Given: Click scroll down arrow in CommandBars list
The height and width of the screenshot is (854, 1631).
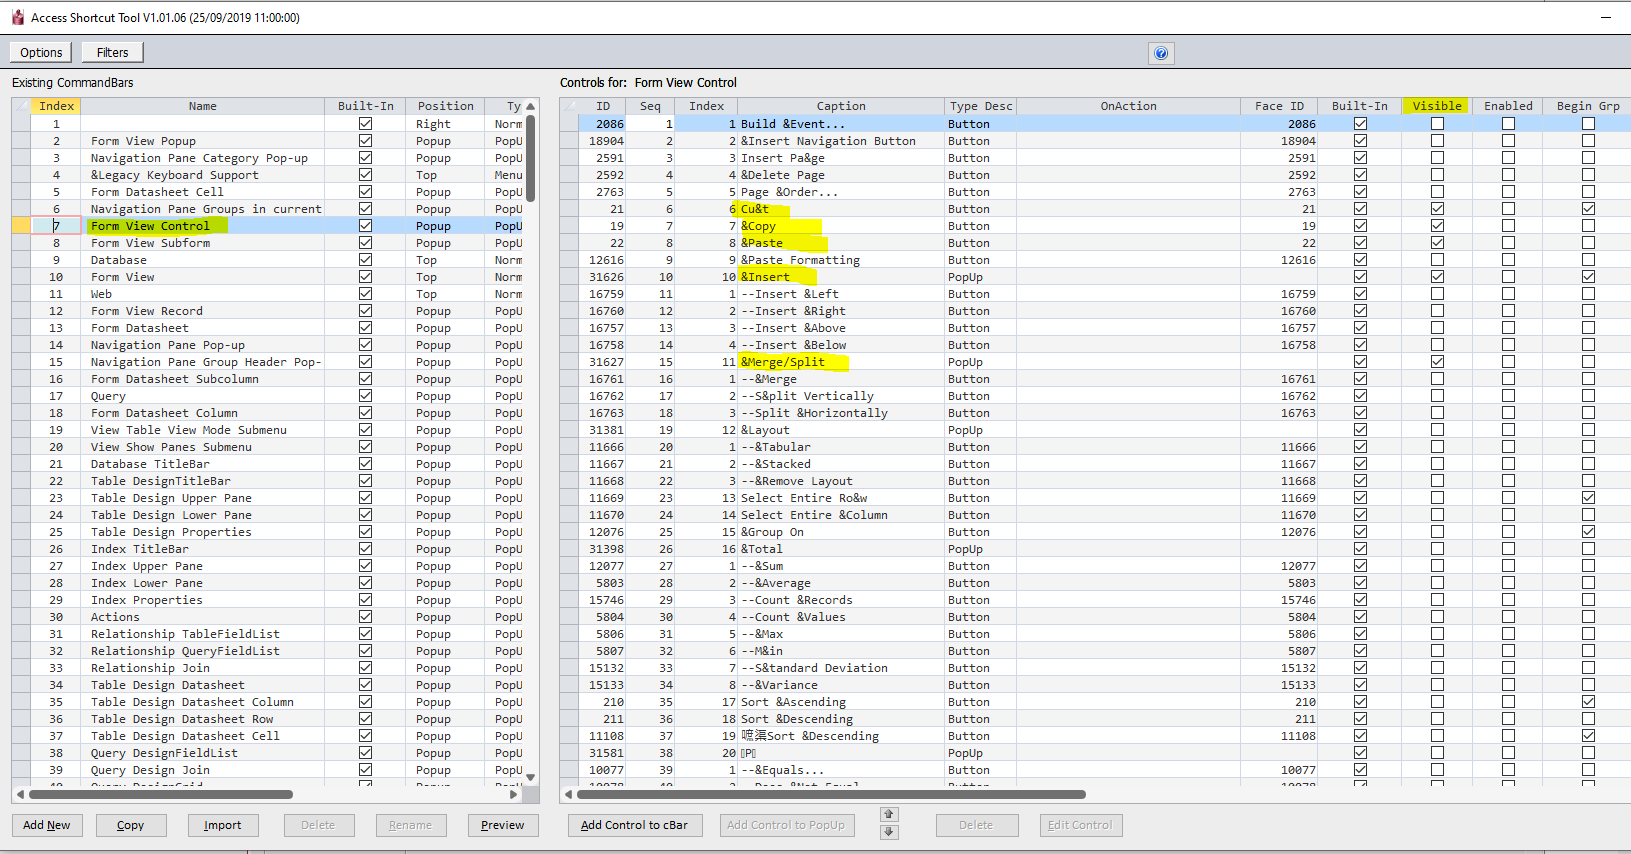Looking at the screenshot, I should pyautogui.click(x=531, y=777).
